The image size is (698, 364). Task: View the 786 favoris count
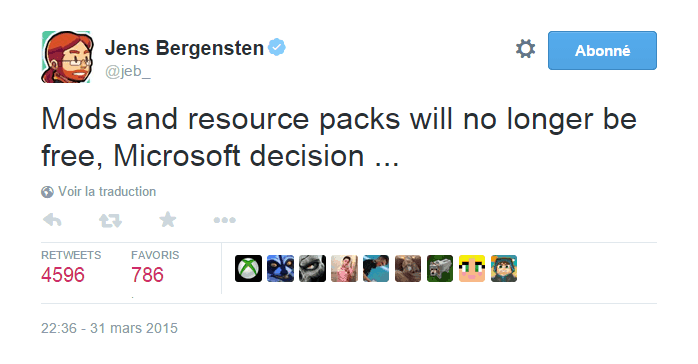point(147,275)
